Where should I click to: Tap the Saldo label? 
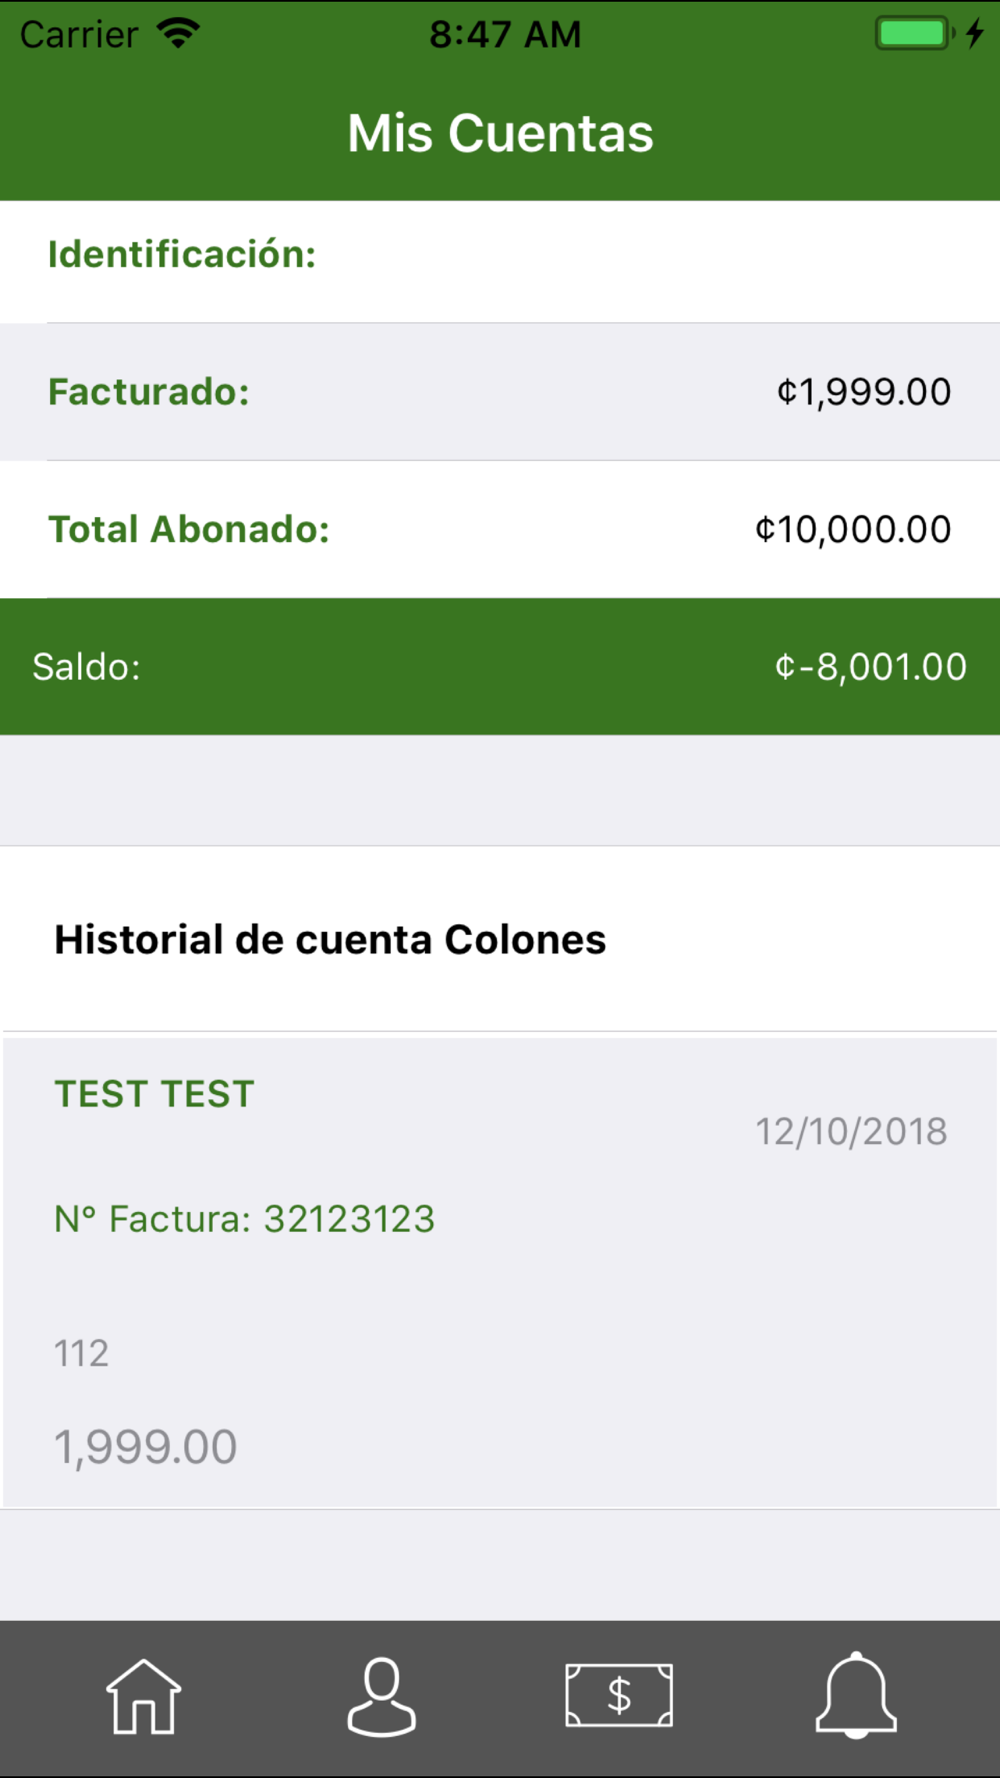point(87,667)
